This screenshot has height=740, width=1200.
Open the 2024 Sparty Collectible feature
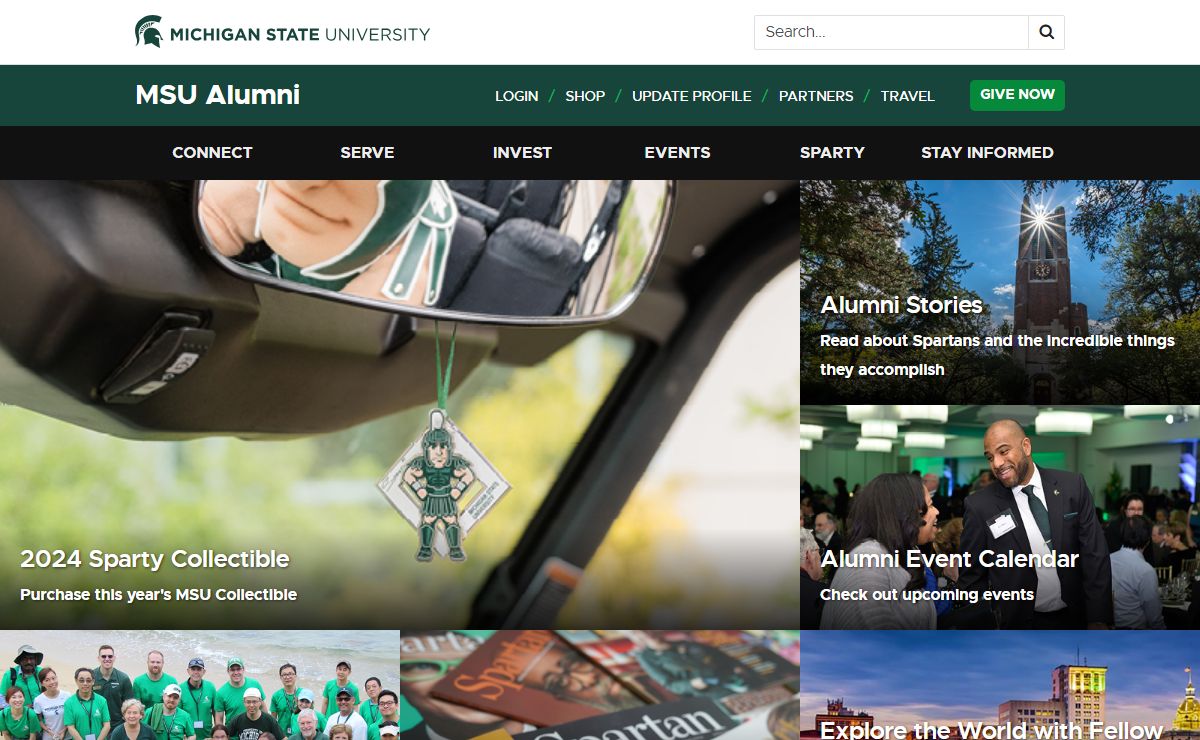point(155,559)
